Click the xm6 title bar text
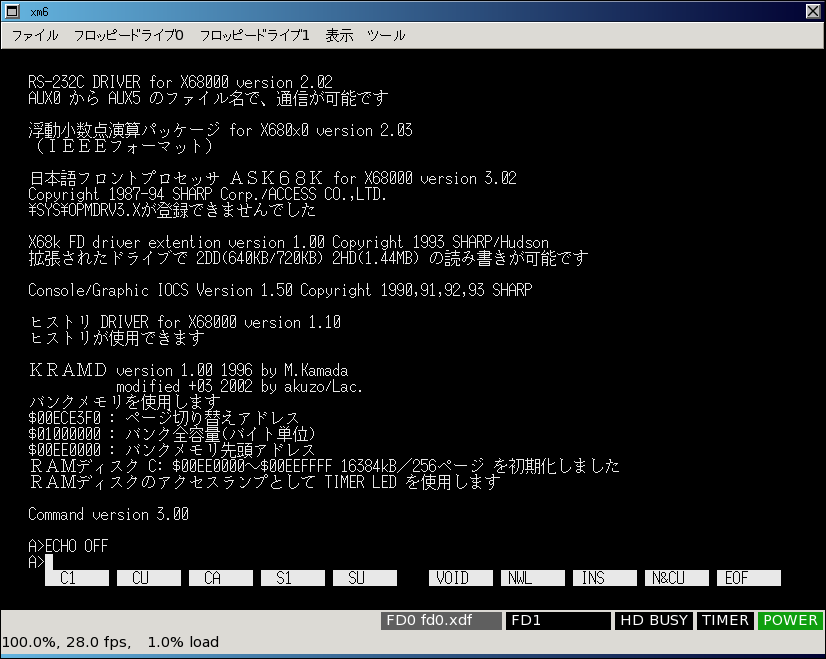This screenshot has height=659, width=826. coord(40,12)
